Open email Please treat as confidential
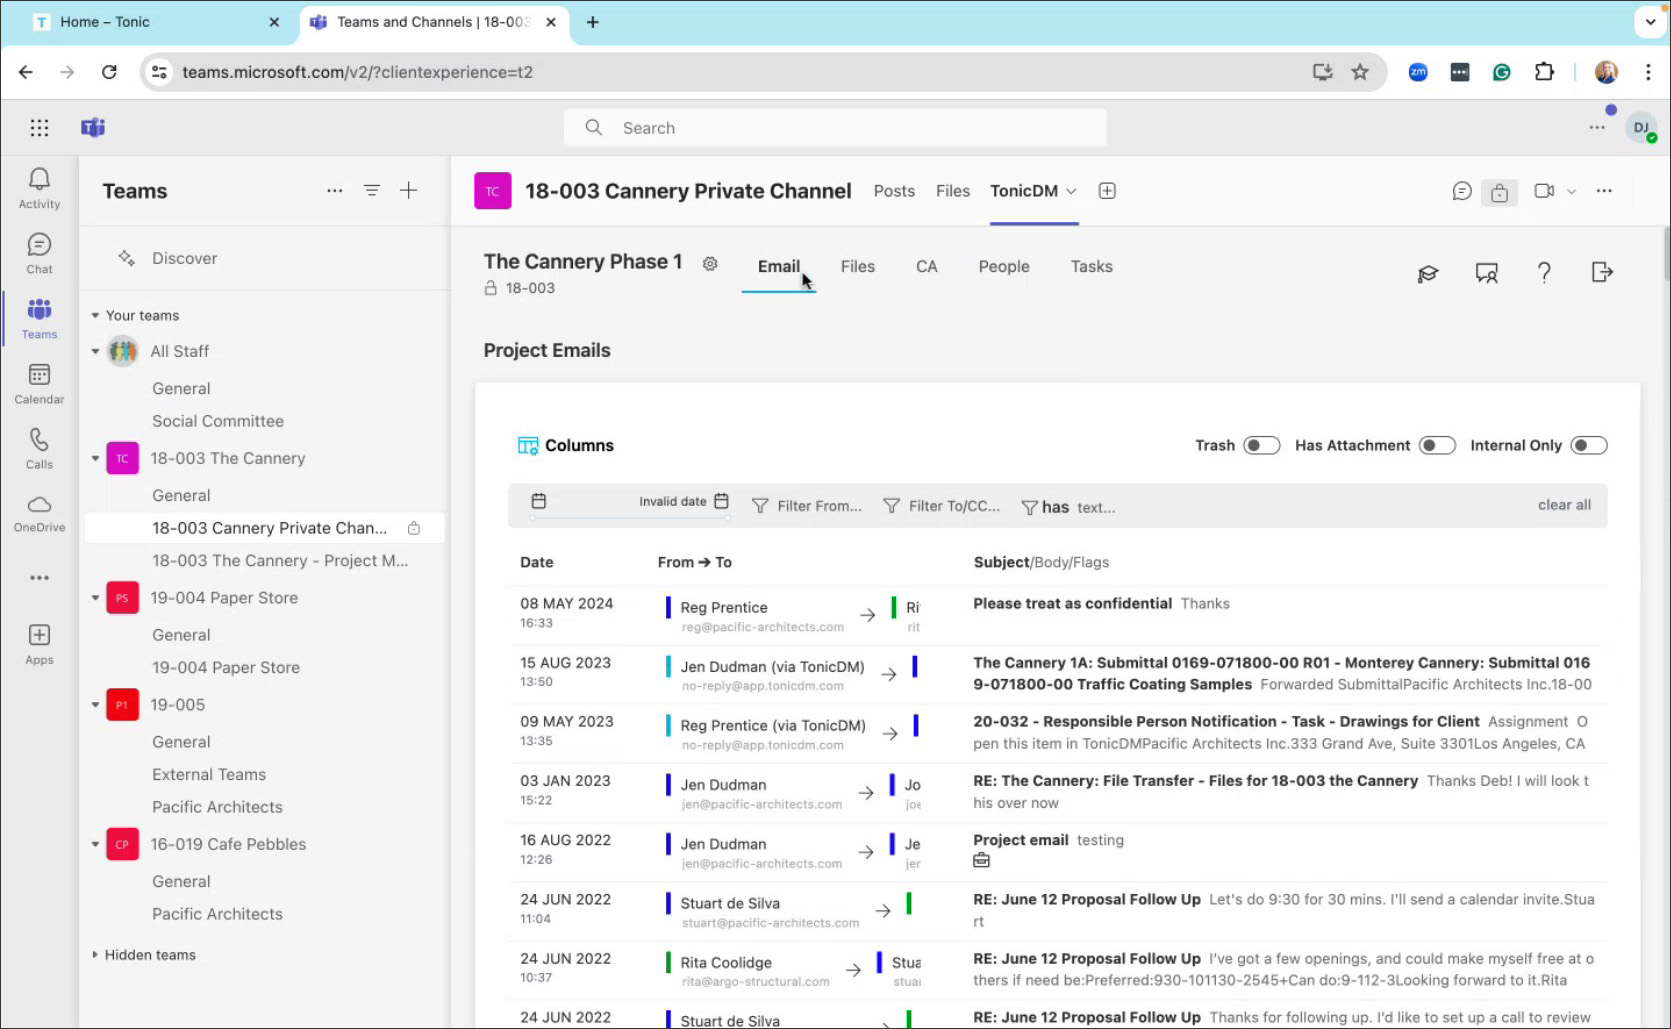Screen dimensions: 1671x1029 coord(1072,604)
